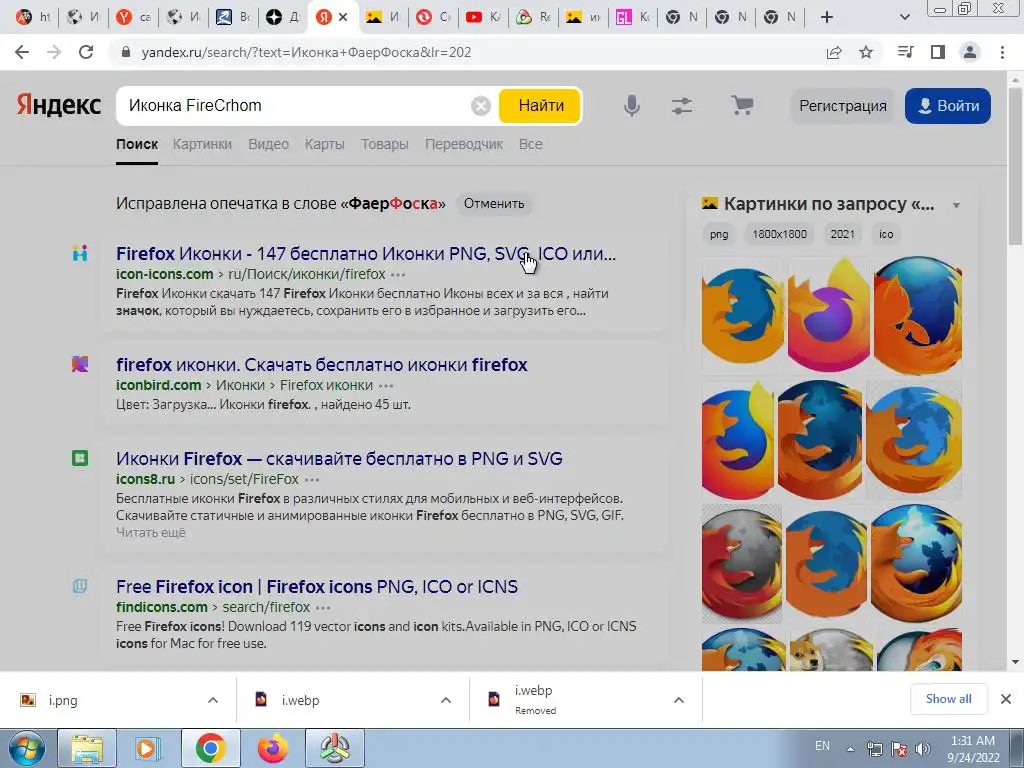Open the media control icon in toolbar

click(x=905, y=52)
